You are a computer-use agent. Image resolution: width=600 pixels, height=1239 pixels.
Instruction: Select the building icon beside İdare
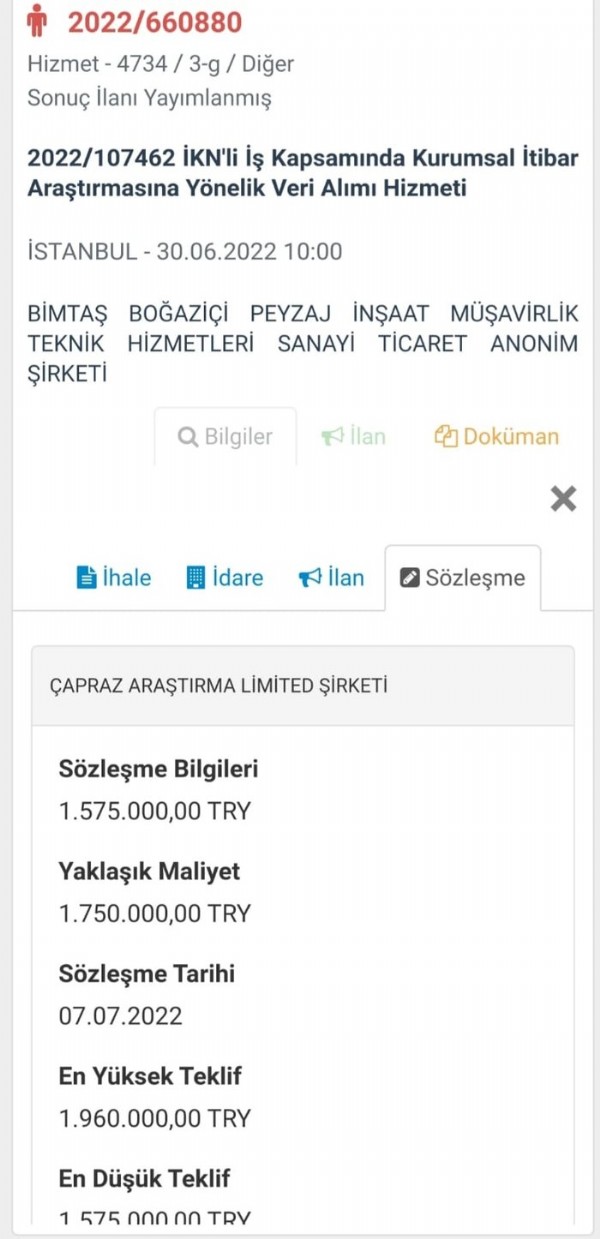point(194,577)
